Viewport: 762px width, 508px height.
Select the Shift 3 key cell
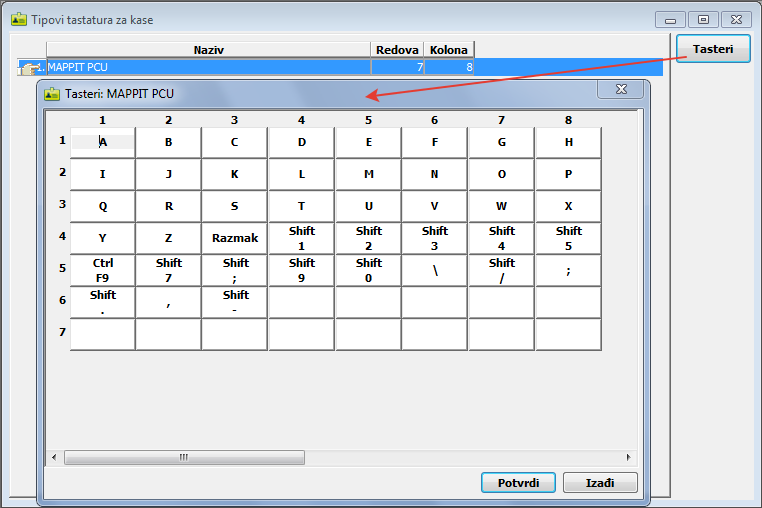coord(434,238)
